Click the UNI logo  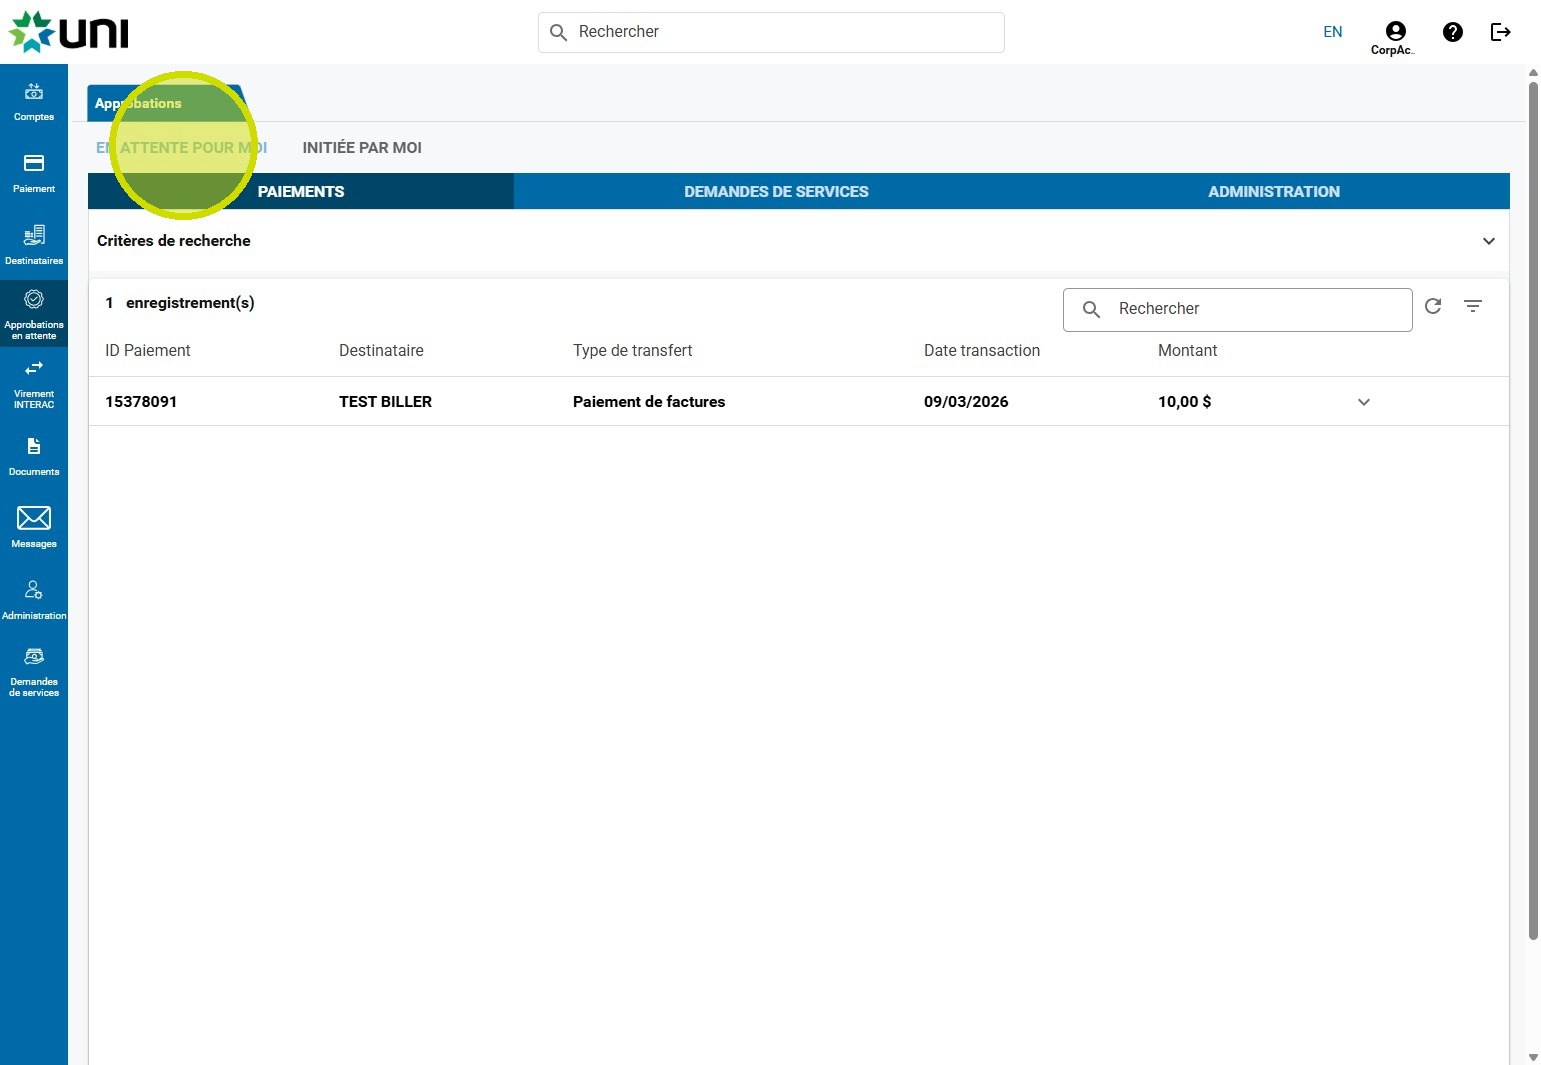coord(69,32)
